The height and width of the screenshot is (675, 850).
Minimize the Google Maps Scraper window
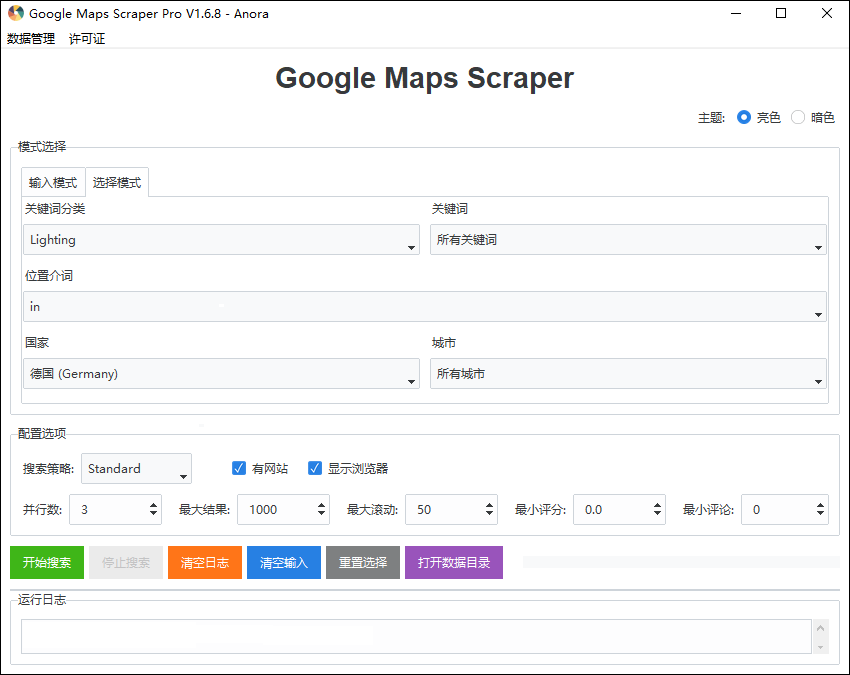coord(736,14)
